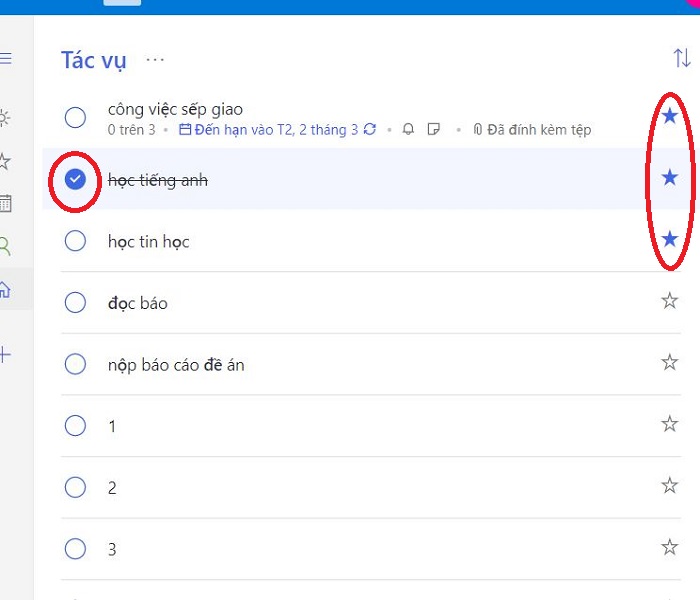The width and height of the screenshot is (700, 600).
Task: Open the Assigned to me person icon
Action: pyautogui.click(x=5, y=246)
